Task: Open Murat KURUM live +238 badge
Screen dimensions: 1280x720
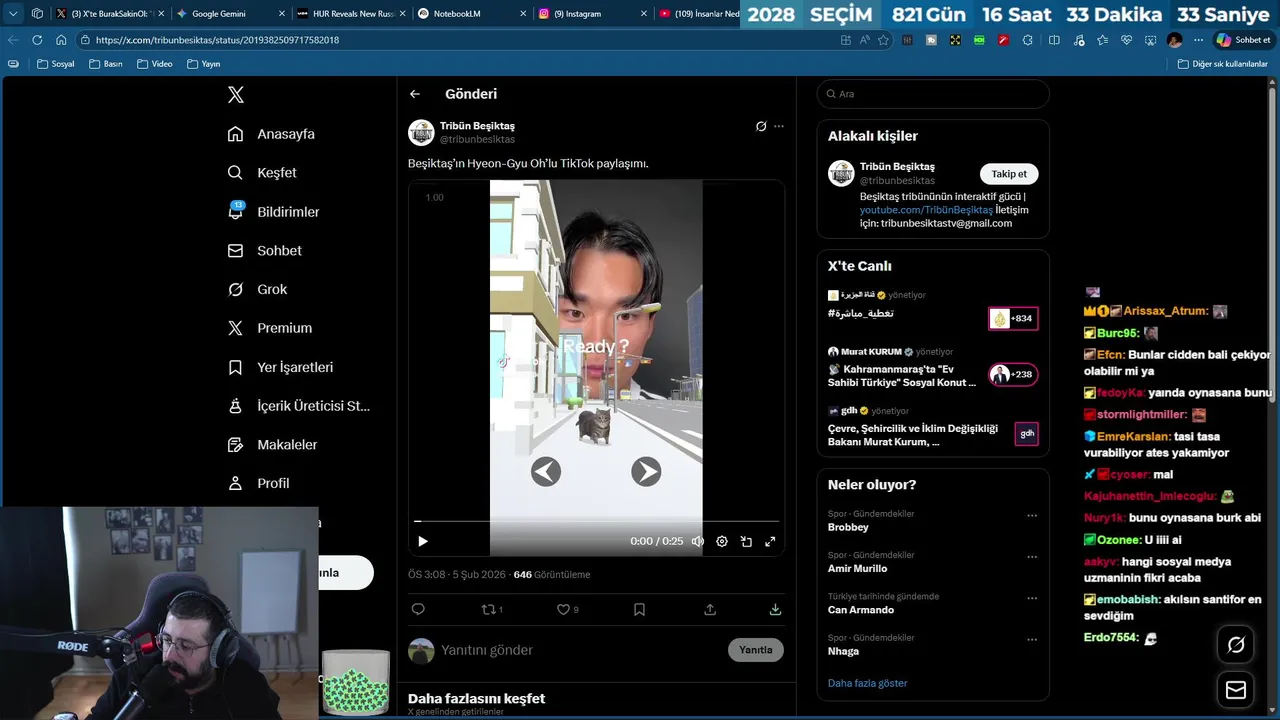Action: tap(1013, 375)
